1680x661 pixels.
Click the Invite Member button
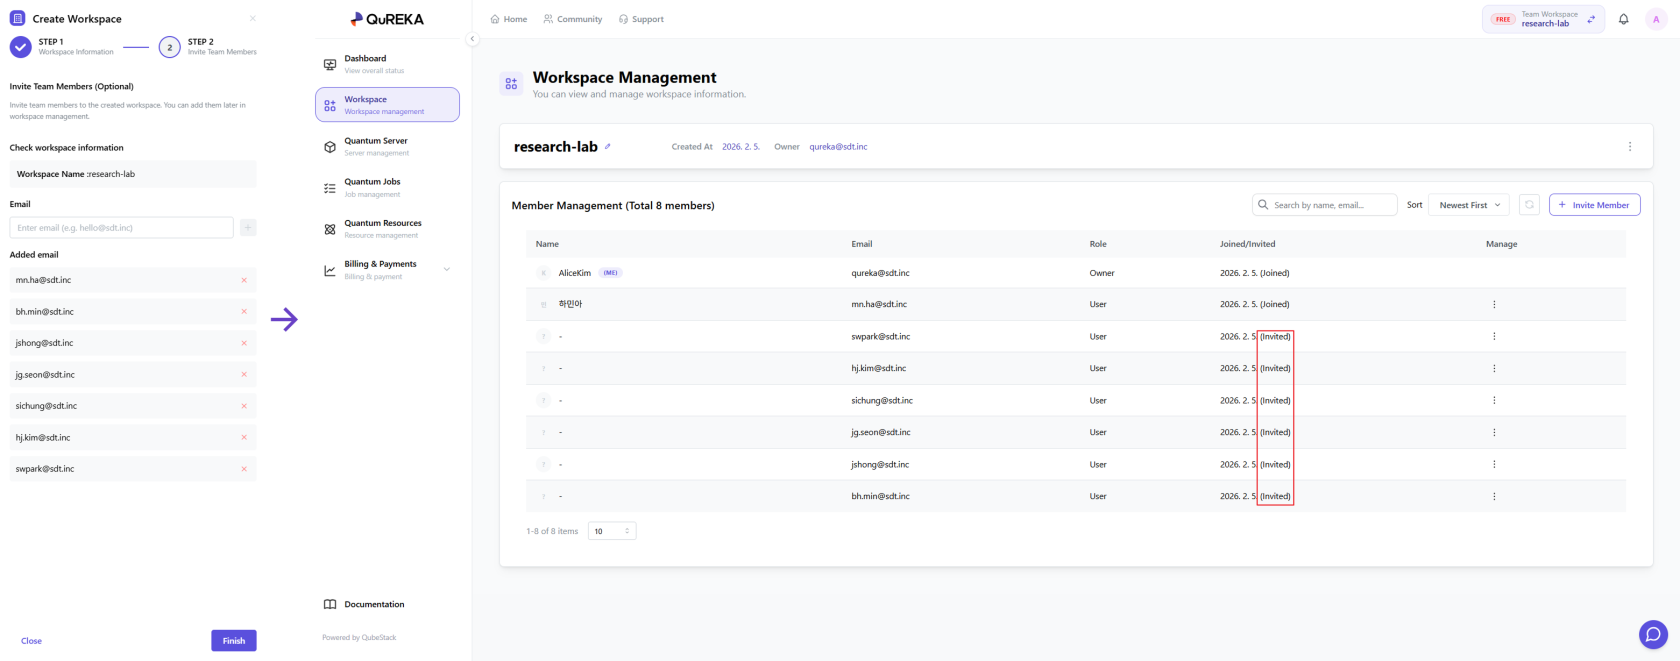click(x=1594, y=205)
